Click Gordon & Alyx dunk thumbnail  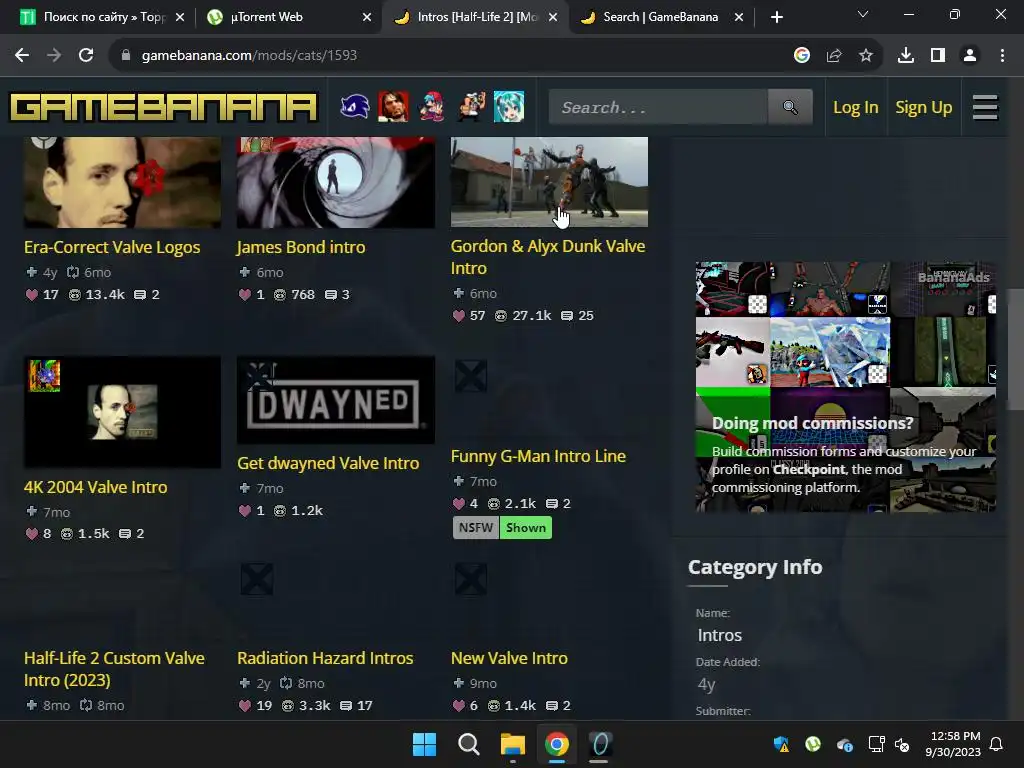click(549, 182)
